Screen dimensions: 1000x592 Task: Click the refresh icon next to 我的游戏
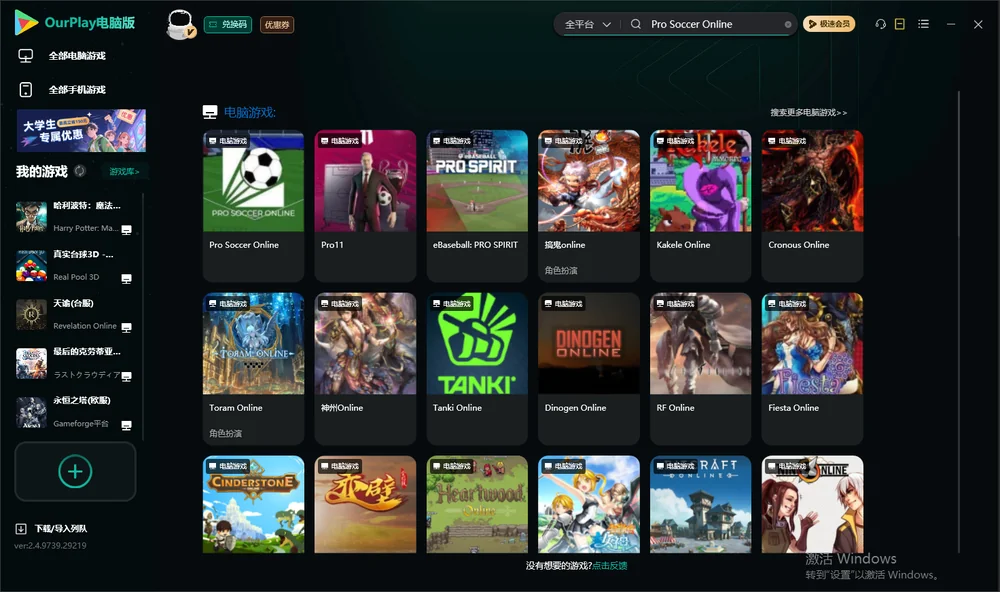pyautogui.click(x=80, y=171)
